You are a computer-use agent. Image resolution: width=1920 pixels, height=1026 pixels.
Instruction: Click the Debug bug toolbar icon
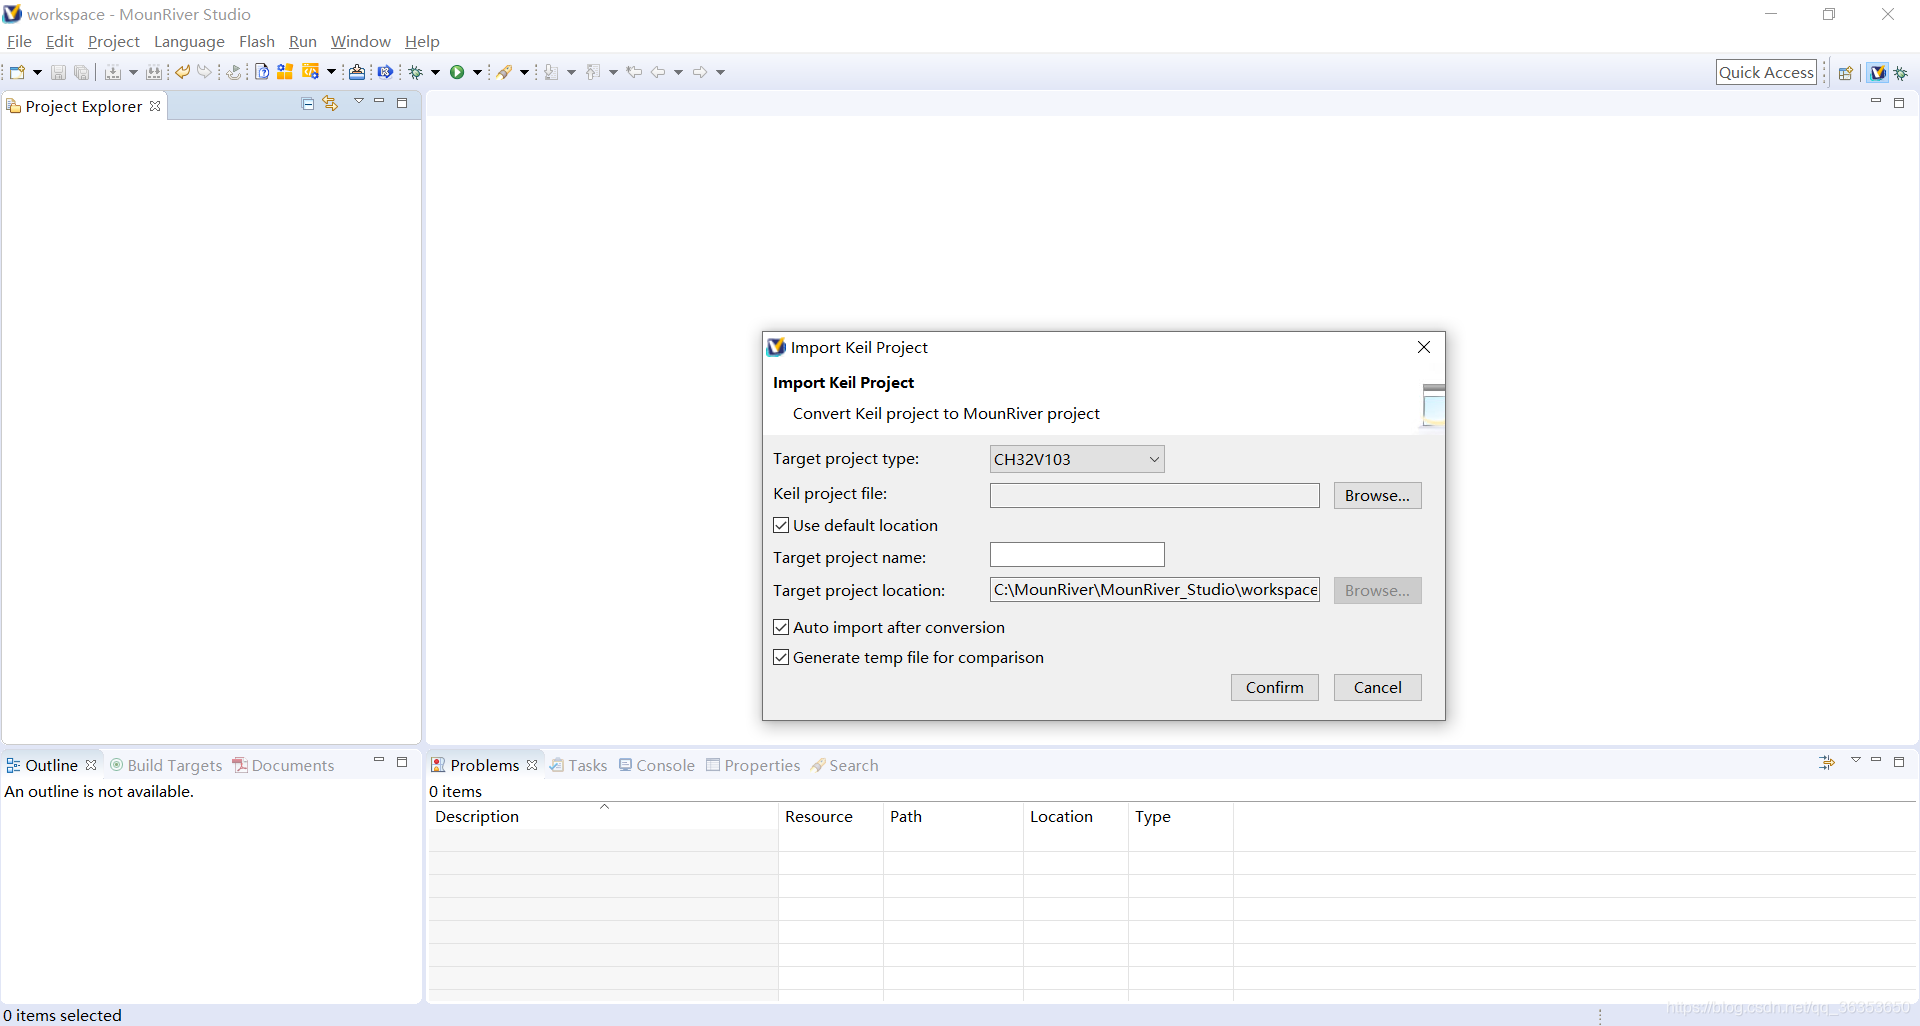point(416,72)
